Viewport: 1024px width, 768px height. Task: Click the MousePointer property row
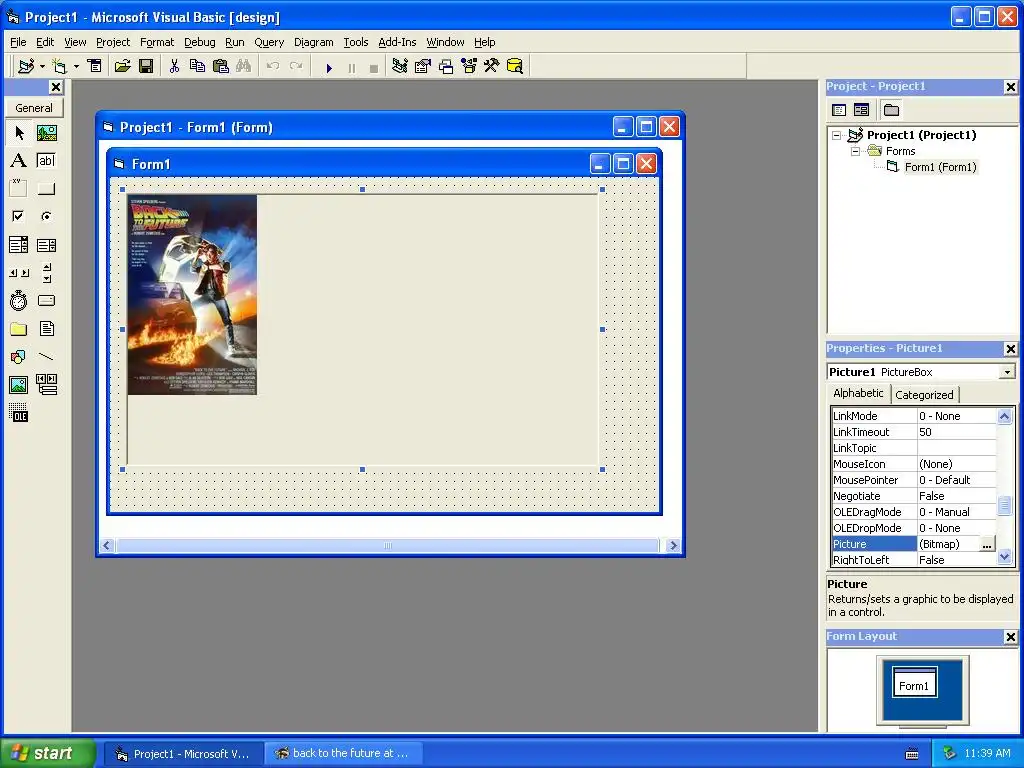coord(914,480)
